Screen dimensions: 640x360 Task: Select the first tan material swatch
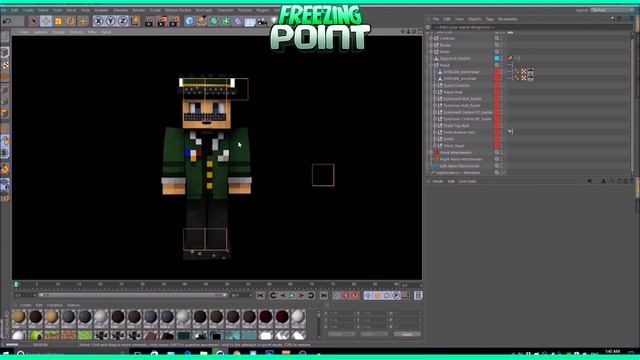(x=19, y=318)
